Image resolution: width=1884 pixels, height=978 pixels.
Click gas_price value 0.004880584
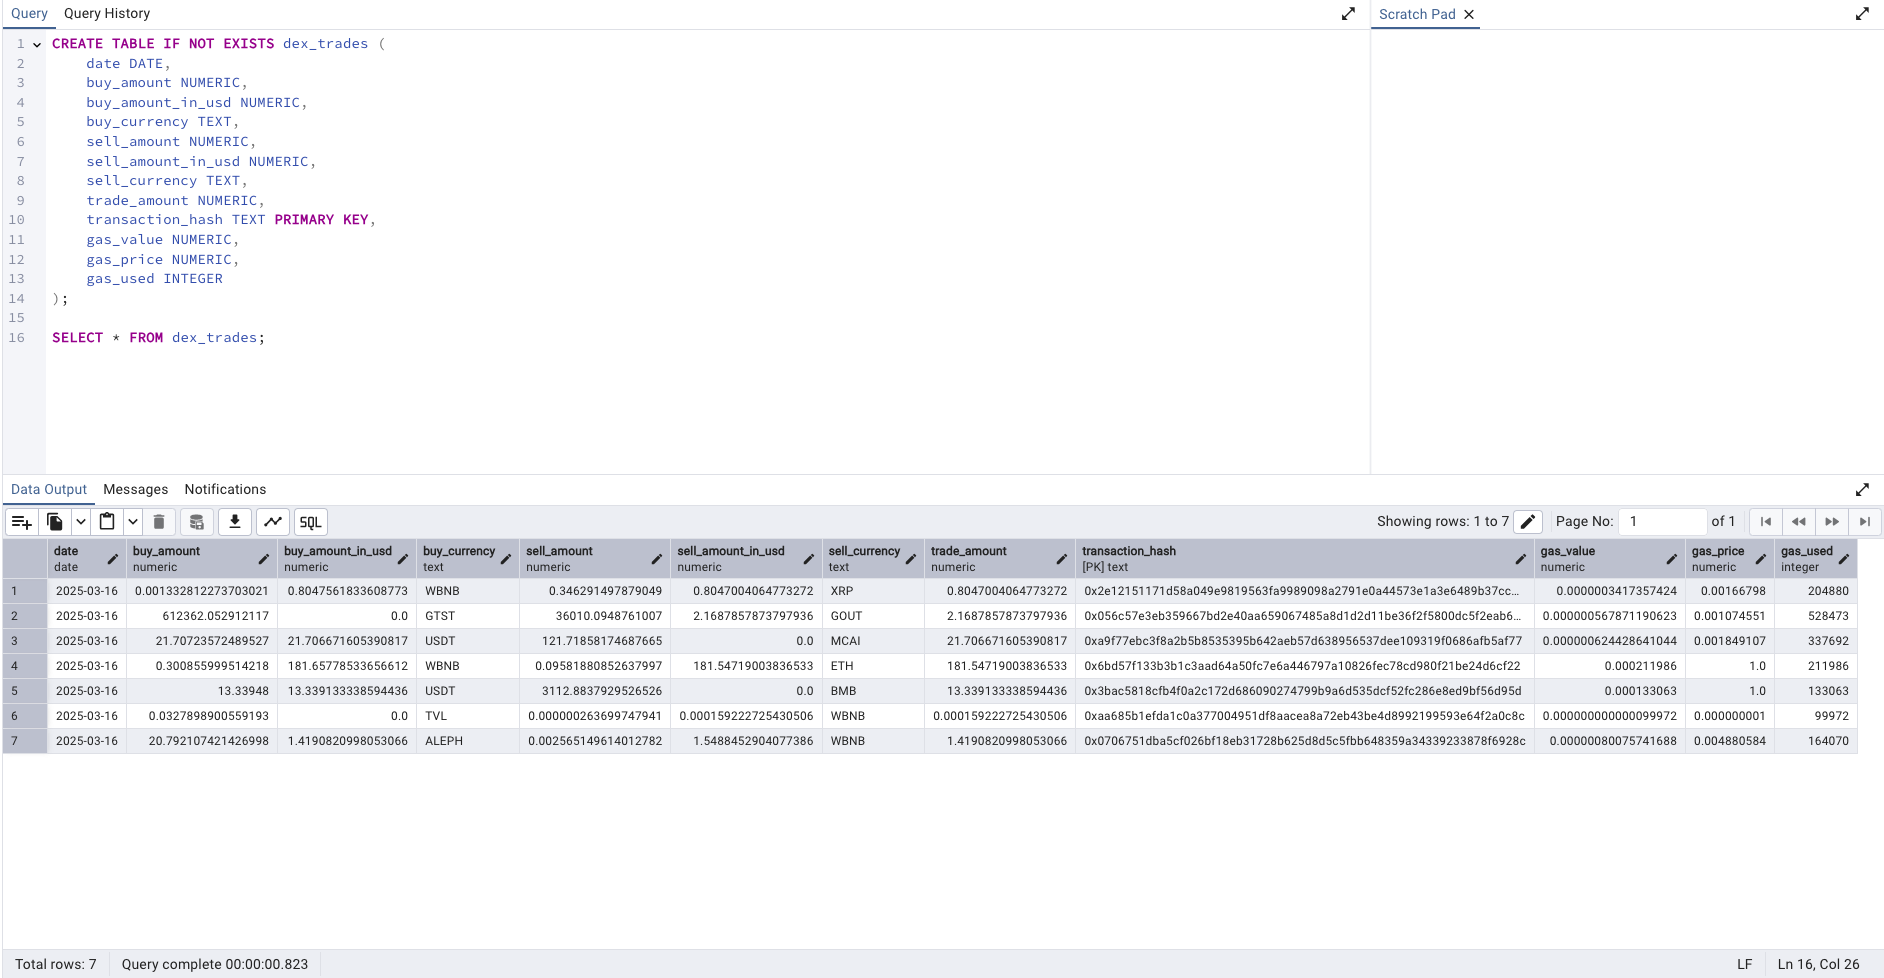click(x=1730, y=741)
